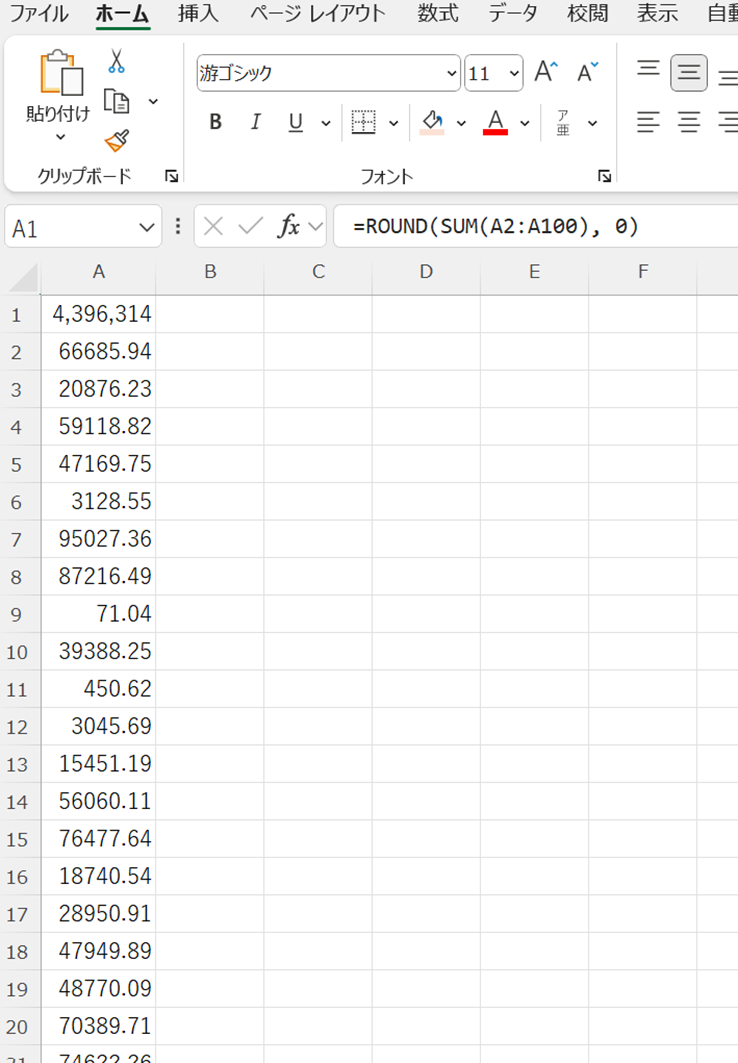
Task: Toggle Underline formatting
Action: coord(295,123)
